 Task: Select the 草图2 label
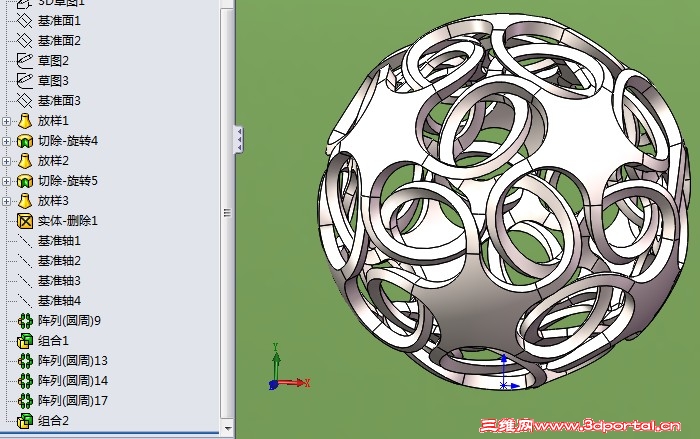tap(54, 60)
